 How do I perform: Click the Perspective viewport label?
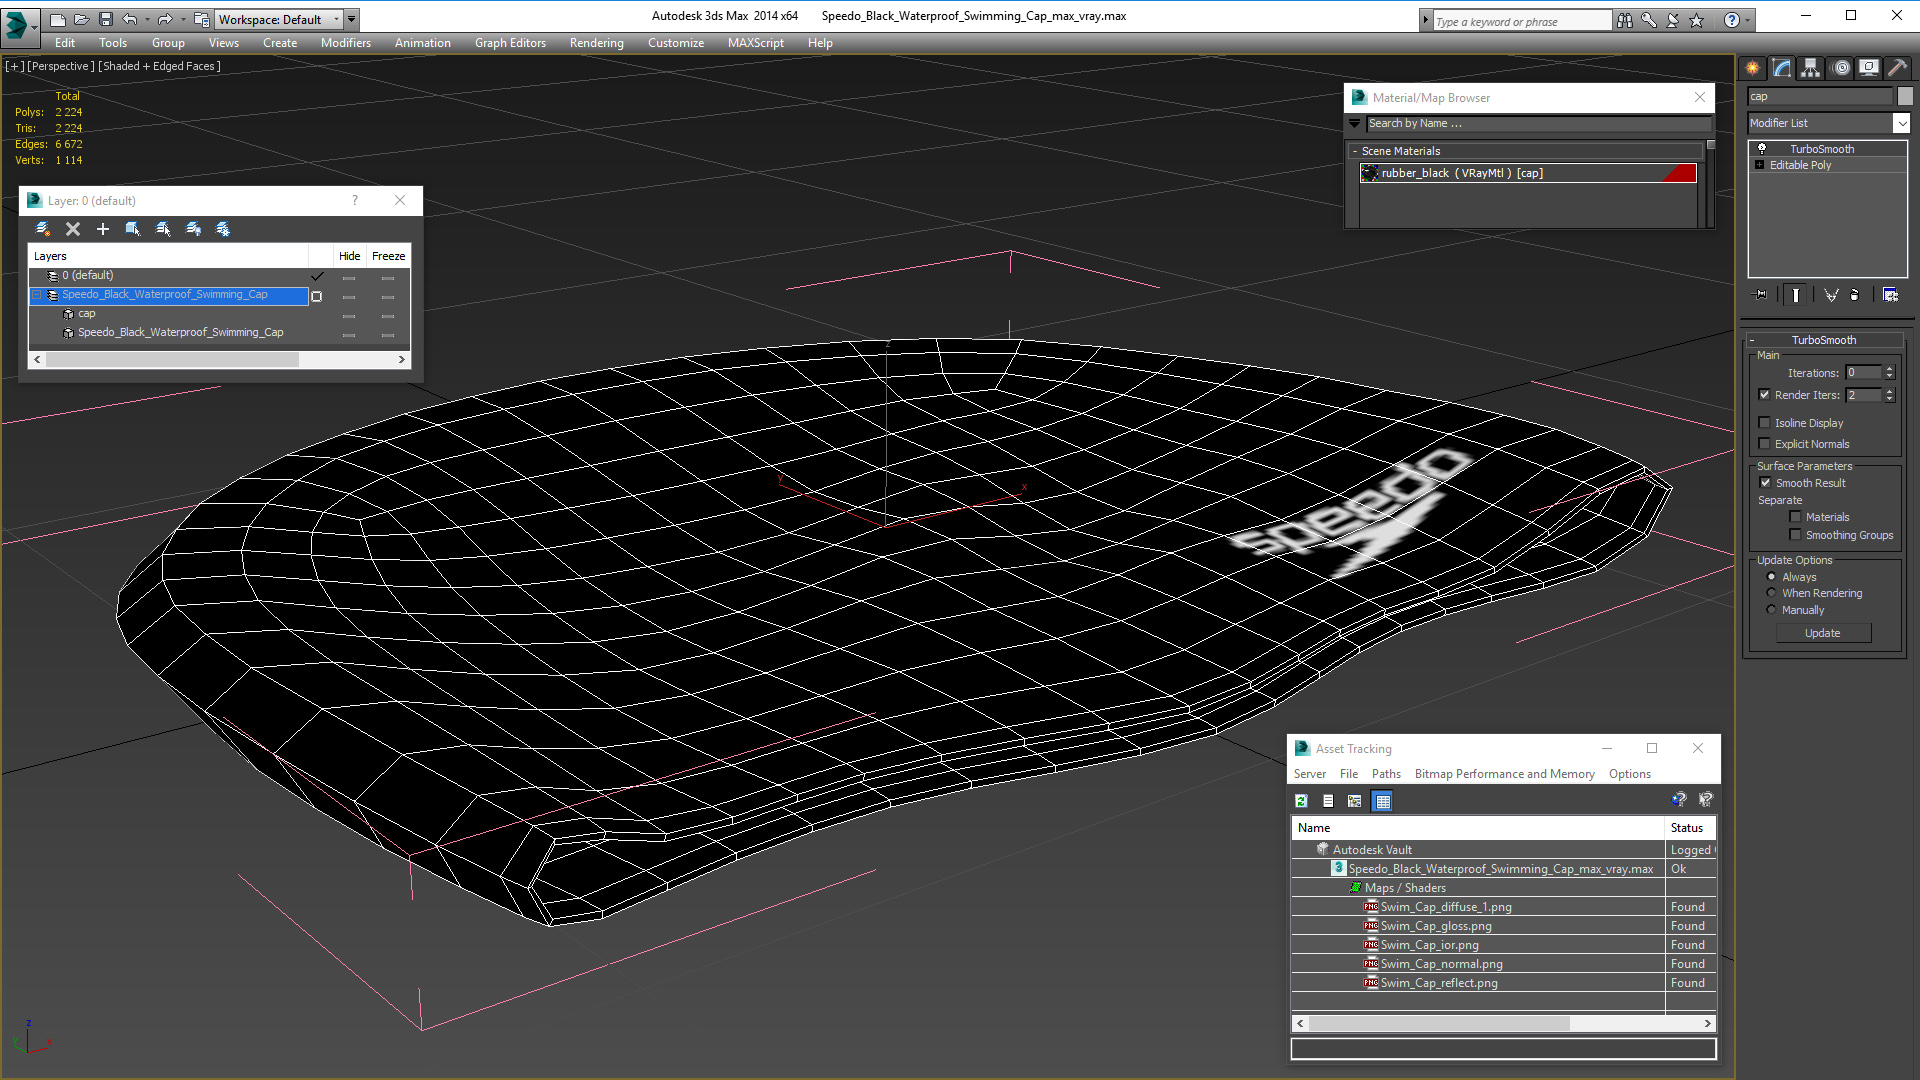tap(61, 66)
